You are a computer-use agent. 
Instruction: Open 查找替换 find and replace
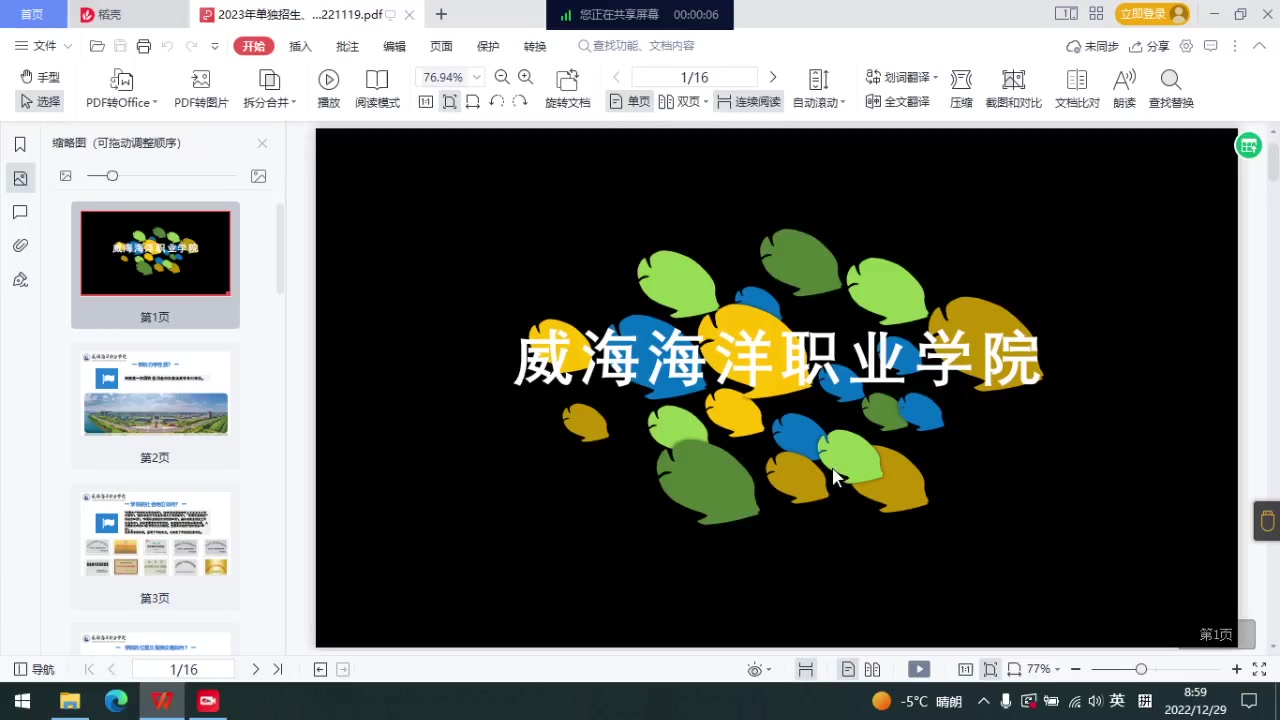1171,89
